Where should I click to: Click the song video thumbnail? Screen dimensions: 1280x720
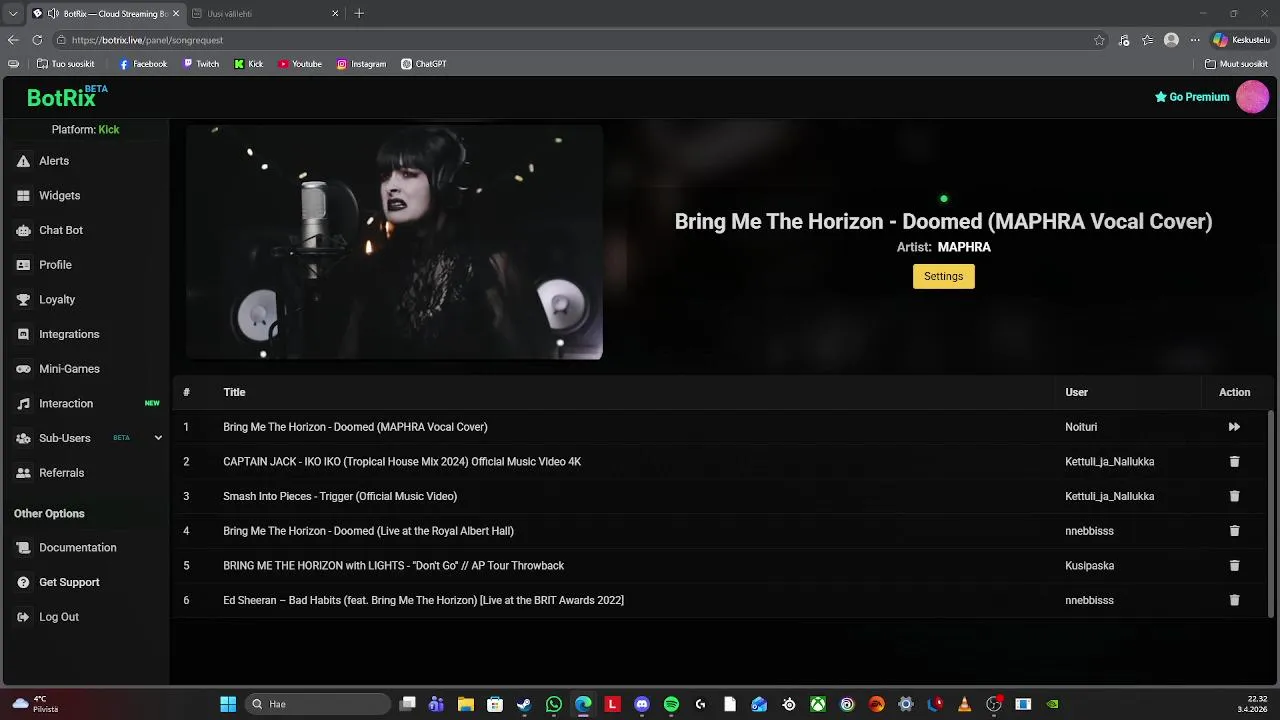(x=394, y=242)
